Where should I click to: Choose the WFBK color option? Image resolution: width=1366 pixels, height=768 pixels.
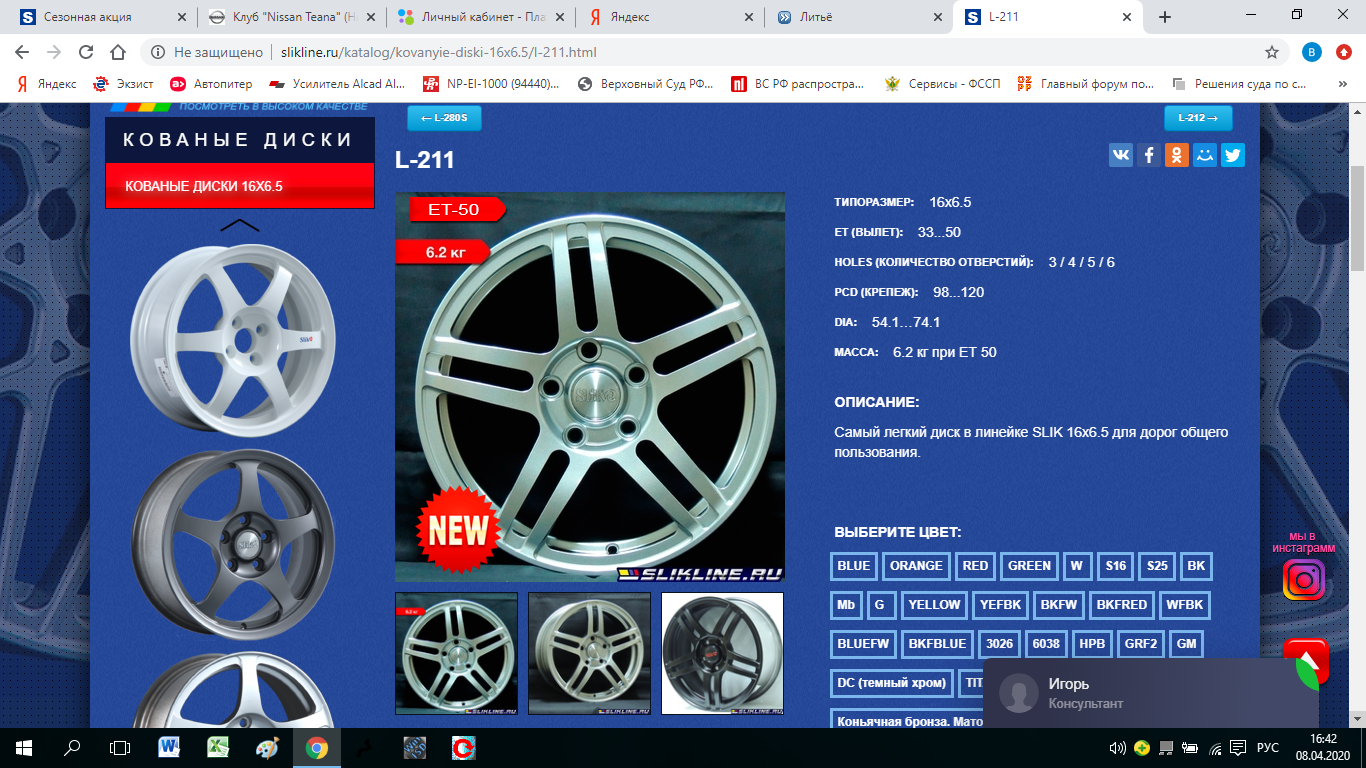(x=1184, y=605)
